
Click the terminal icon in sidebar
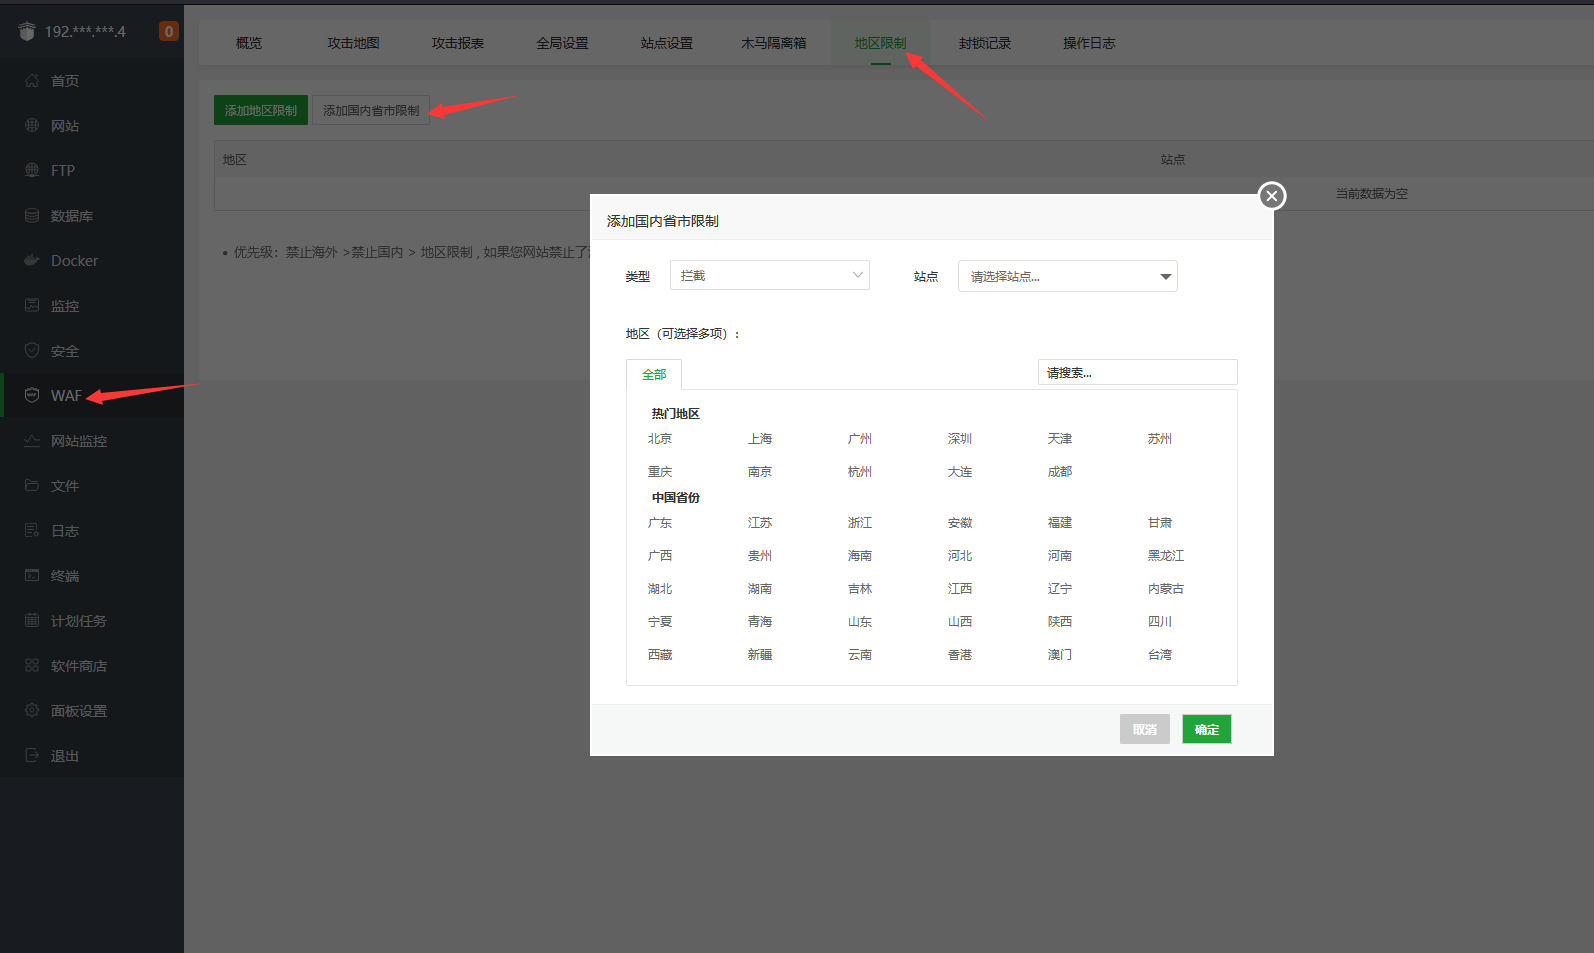[32, 575]
